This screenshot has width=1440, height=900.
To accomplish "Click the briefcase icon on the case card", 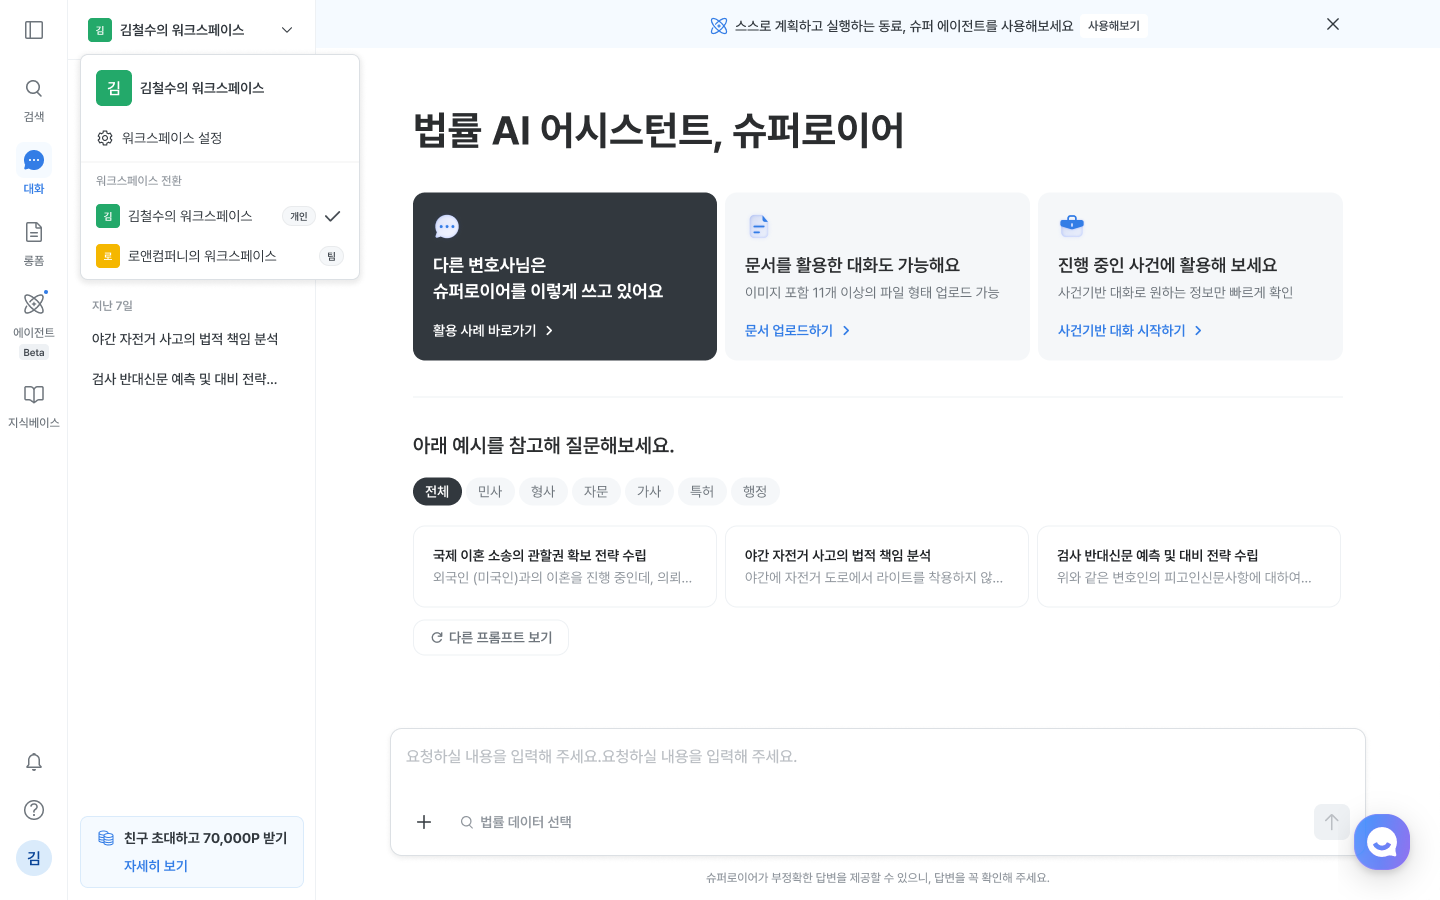I will pyautogui.click(x=1072, y=226).
